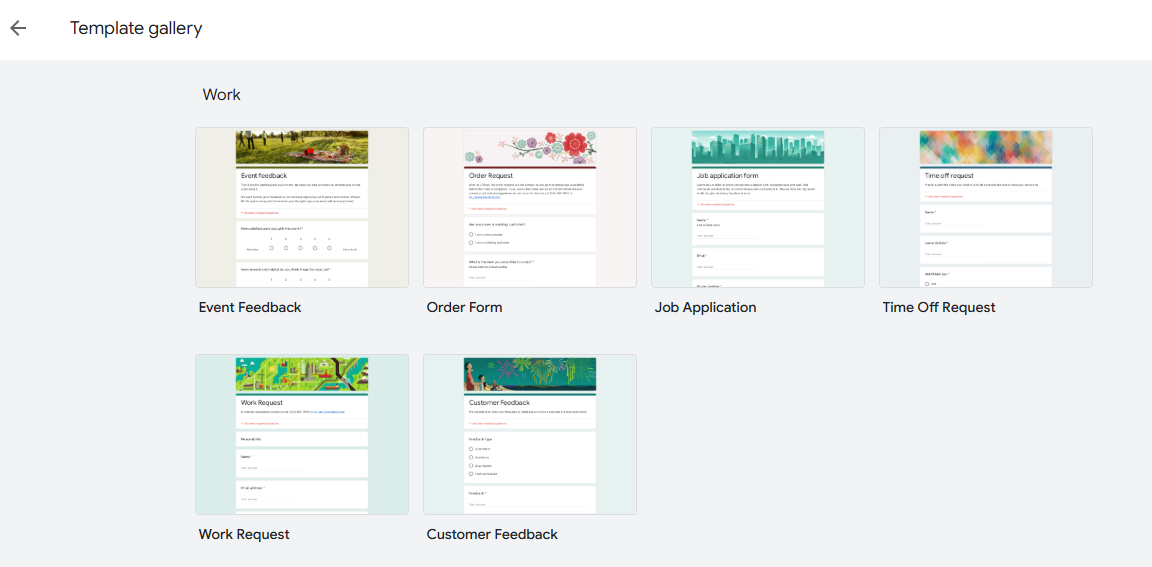Click the "Time Off Request" label text
The height and width of the screenshot is (567, 1152).
tap(938, 307)
